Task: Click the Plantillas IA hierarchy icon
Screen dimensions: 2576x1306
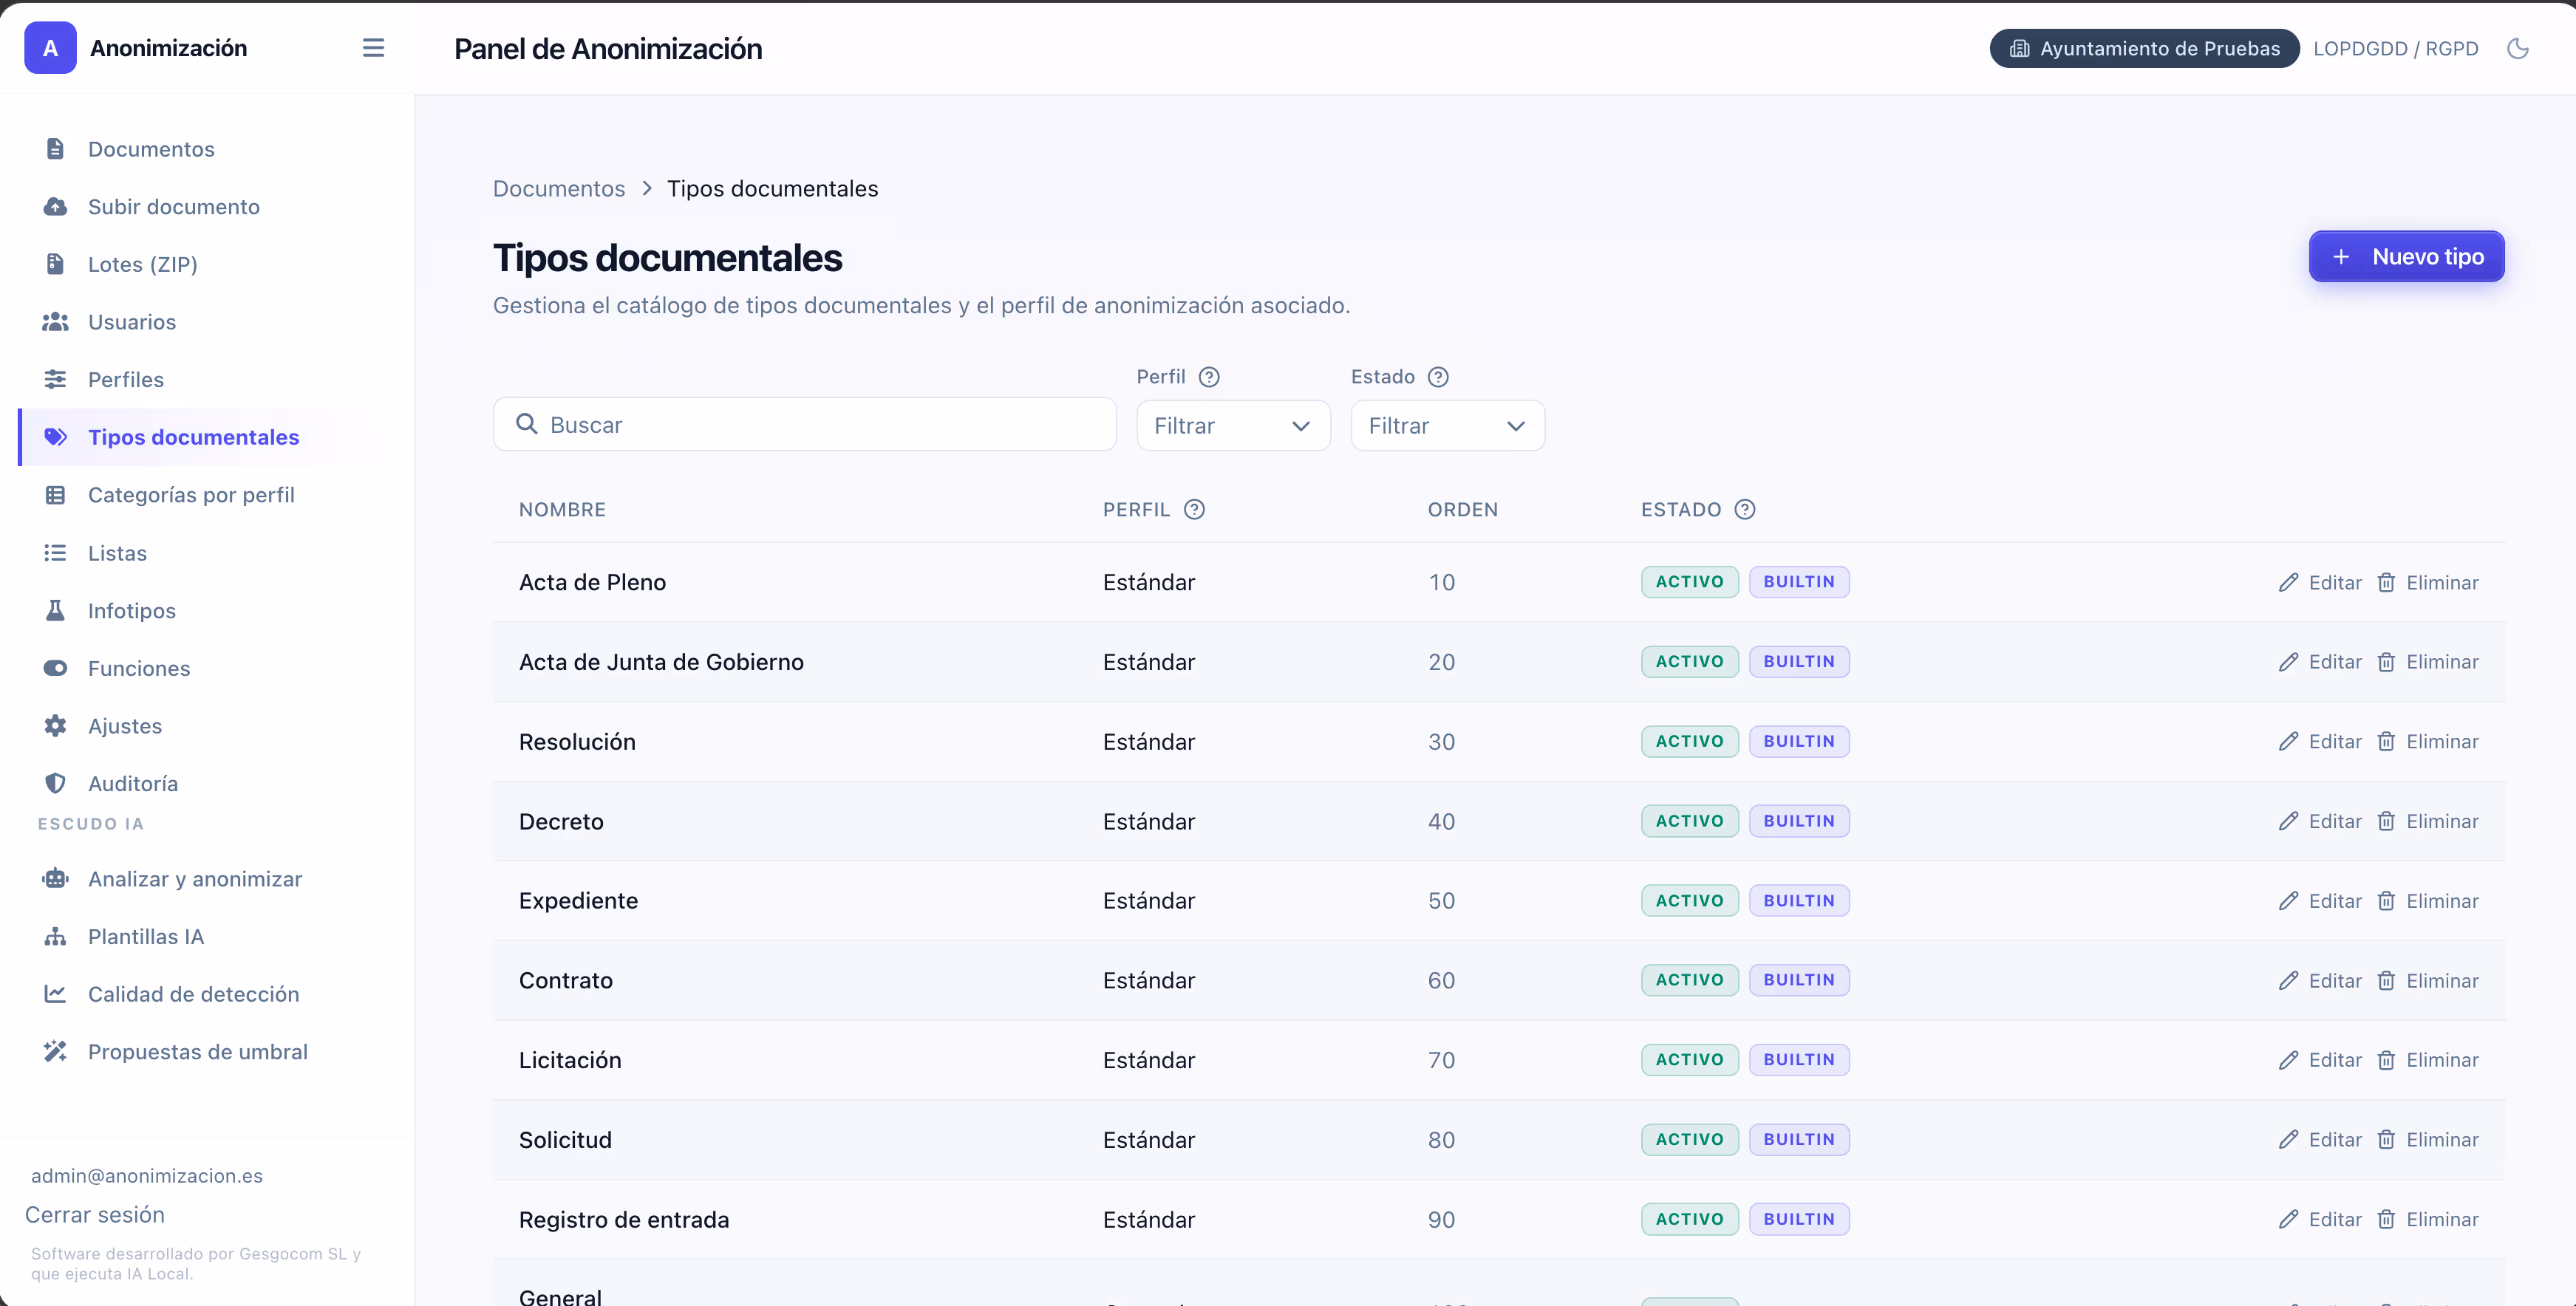Action: click(55, 937)
